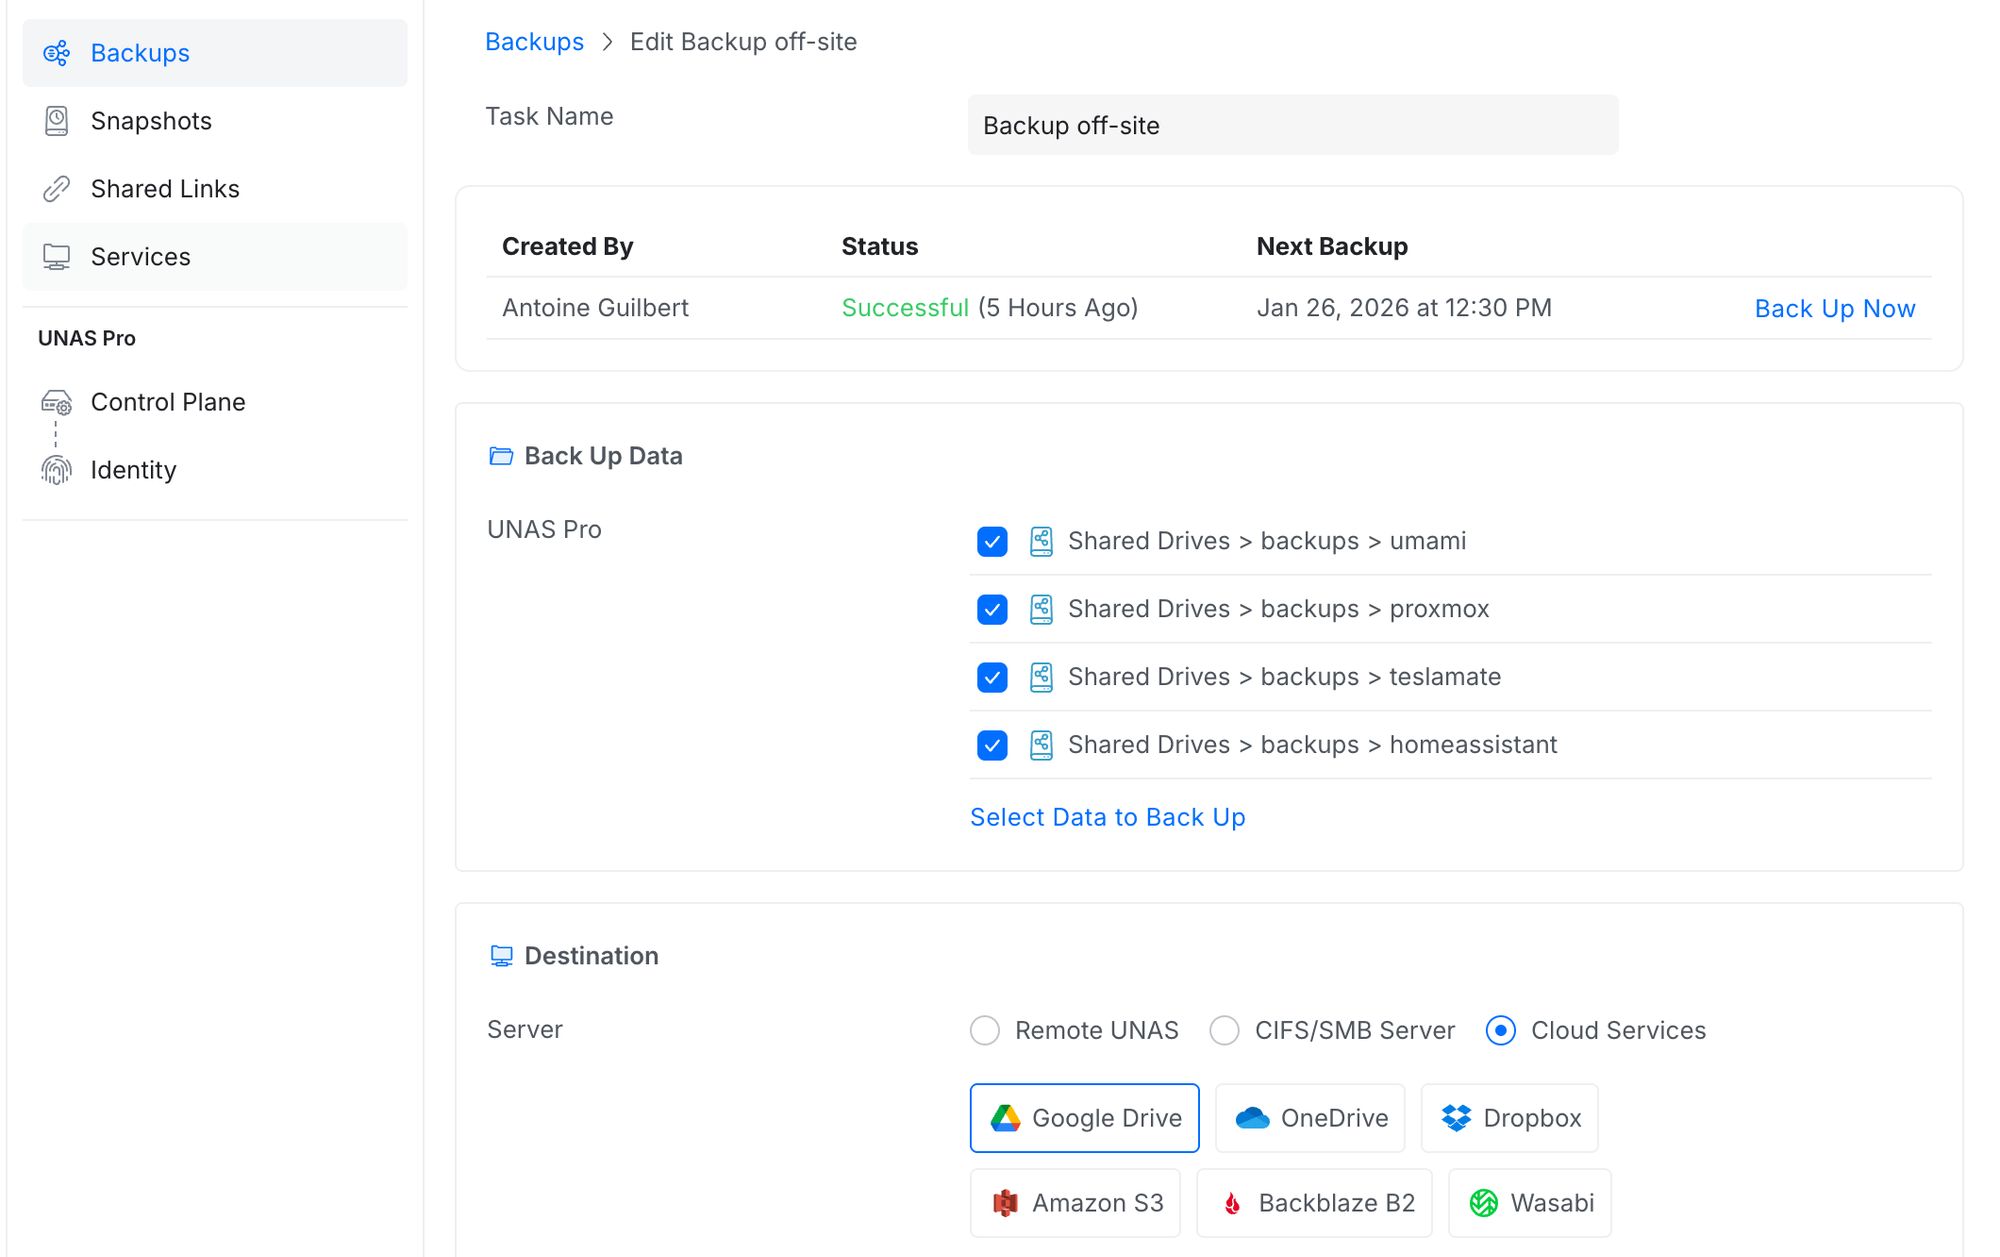Image resolution: width=2000 pixels, height=1257 pixels.
Task: Uncheck the teslamate backup folder checkbox
Action: [992, 677]
